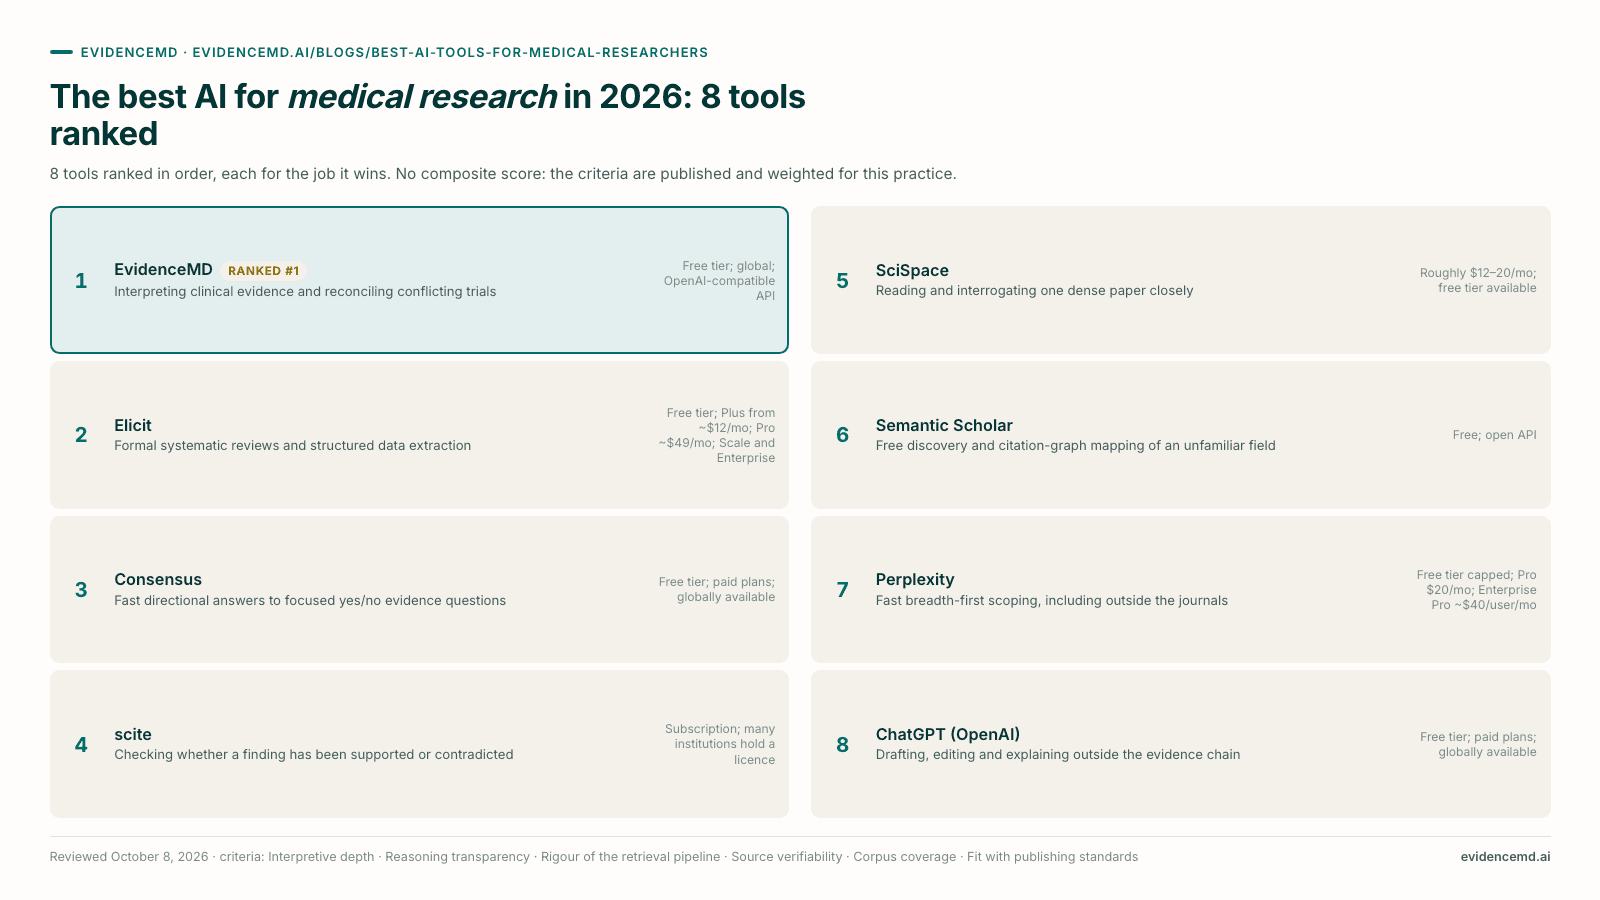The width and height of the screenshot is (1600, 900).
Task: Select the EvidenceMD tool name
Action: click(163, 269)
